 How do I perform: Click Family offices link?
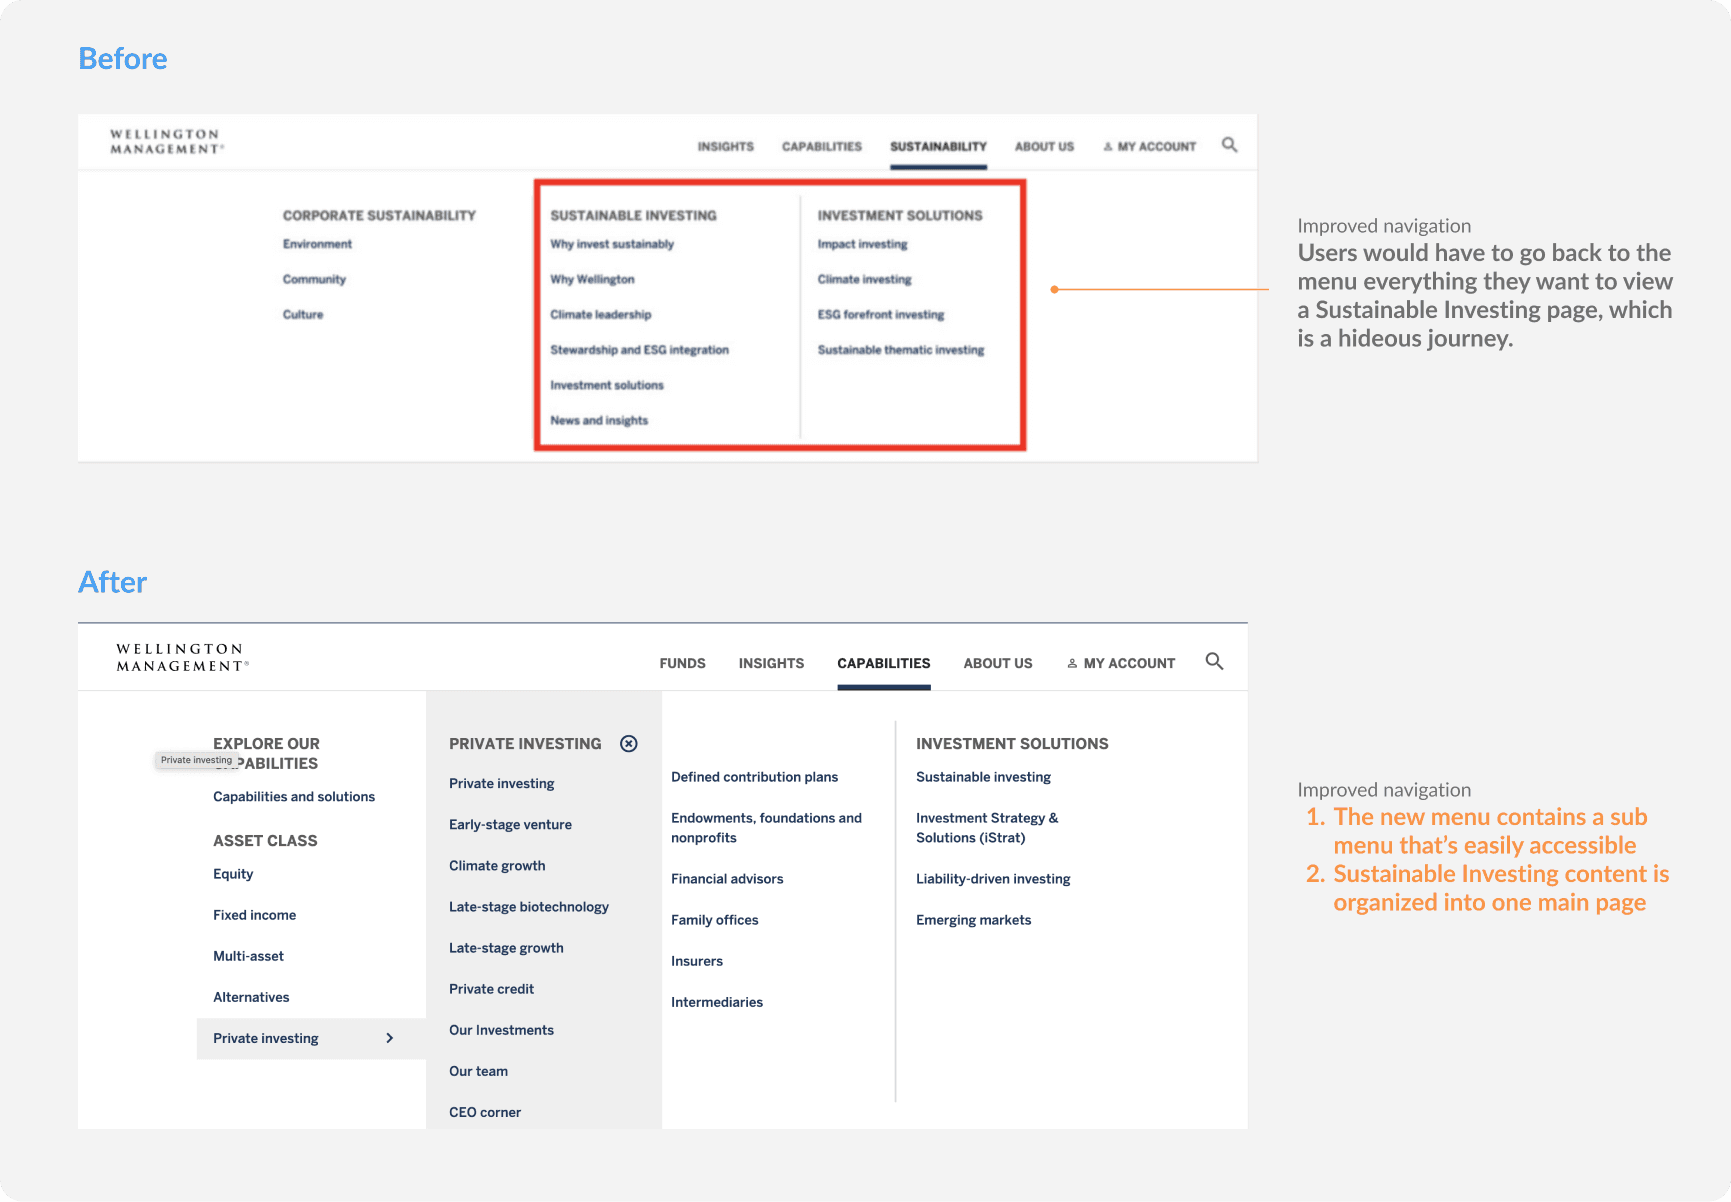pos(714,920)
